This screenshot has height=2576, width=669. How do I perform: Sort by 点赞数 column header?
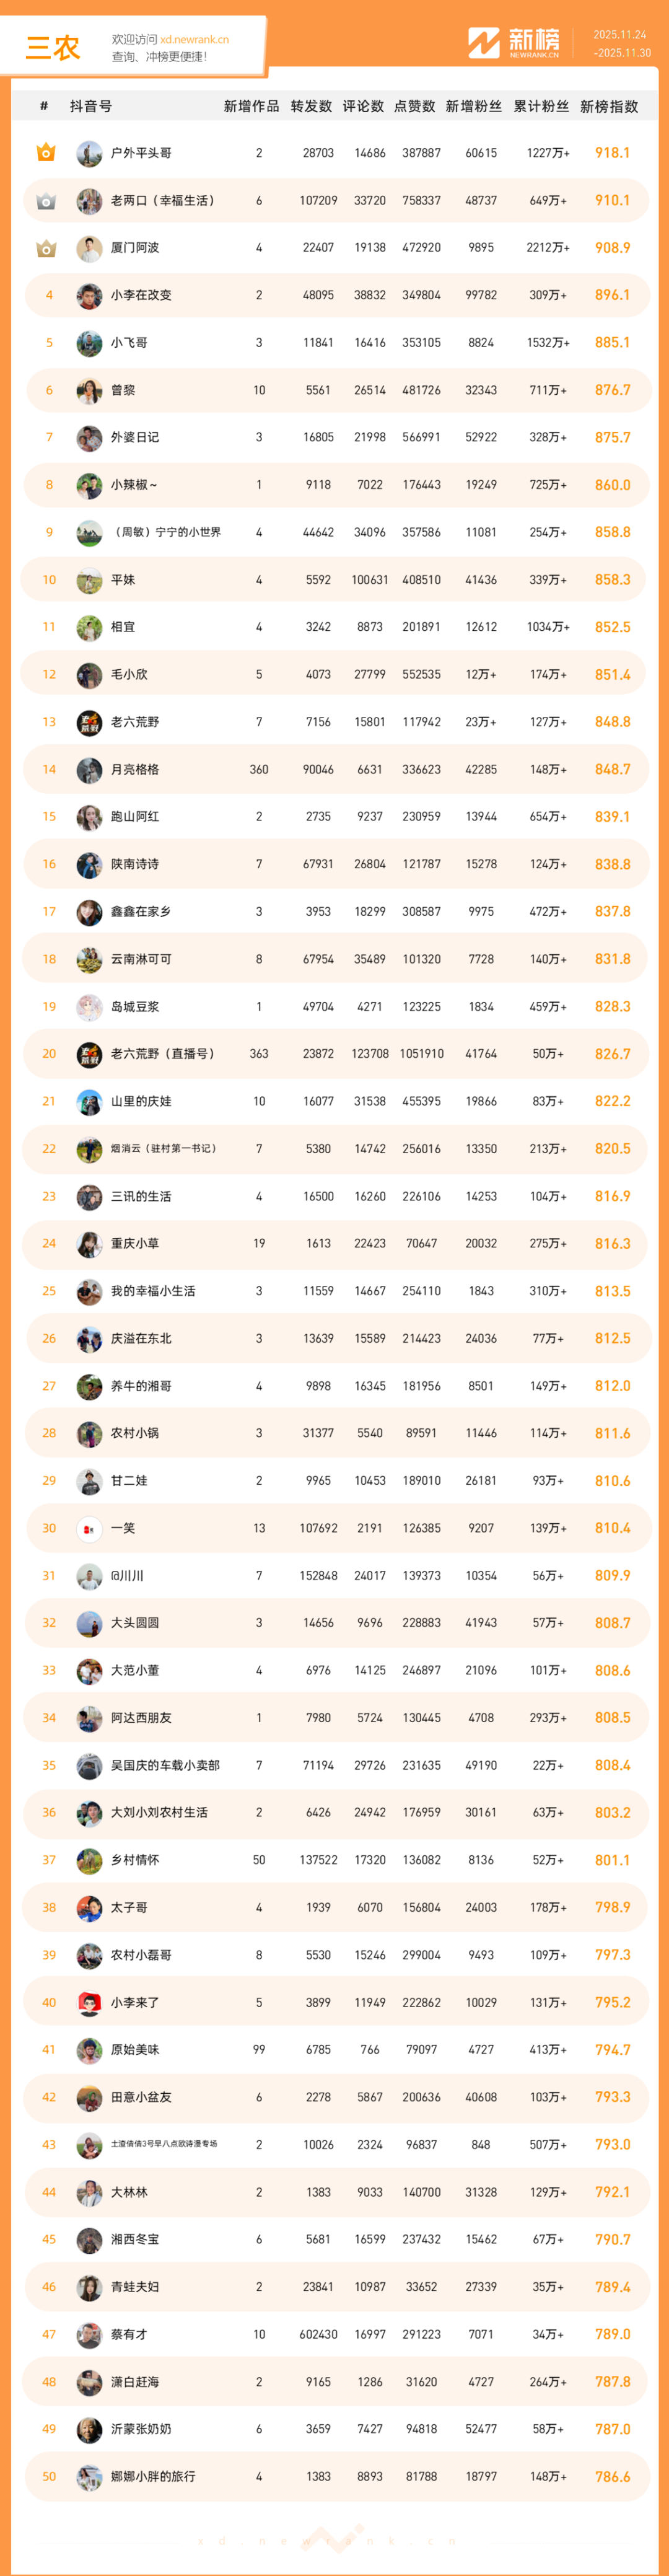(414, 106)
